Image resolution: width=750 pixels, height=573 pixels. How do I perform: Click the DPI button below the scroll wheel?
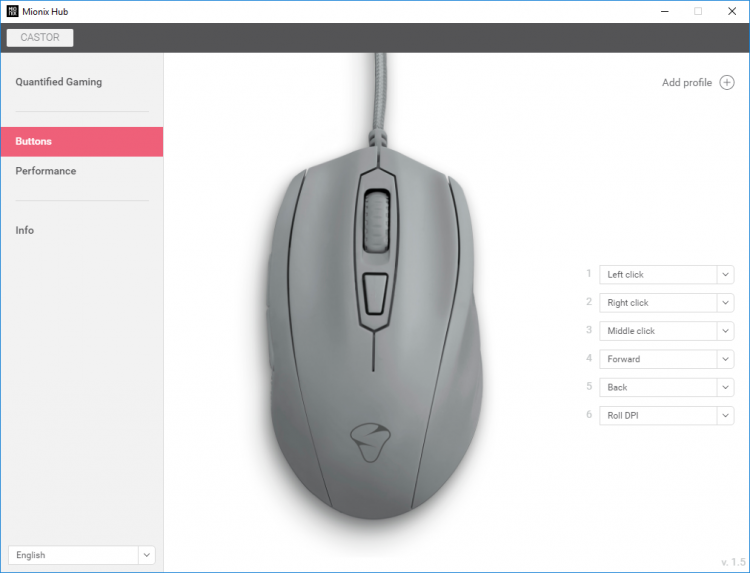click(375, 294)
